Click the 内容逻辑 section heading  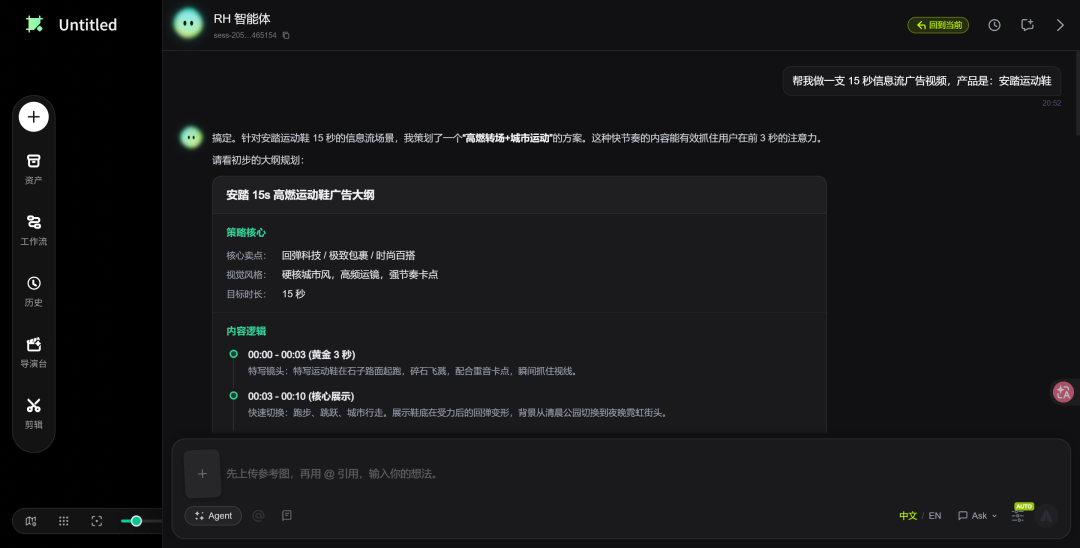tap(246, 331)
